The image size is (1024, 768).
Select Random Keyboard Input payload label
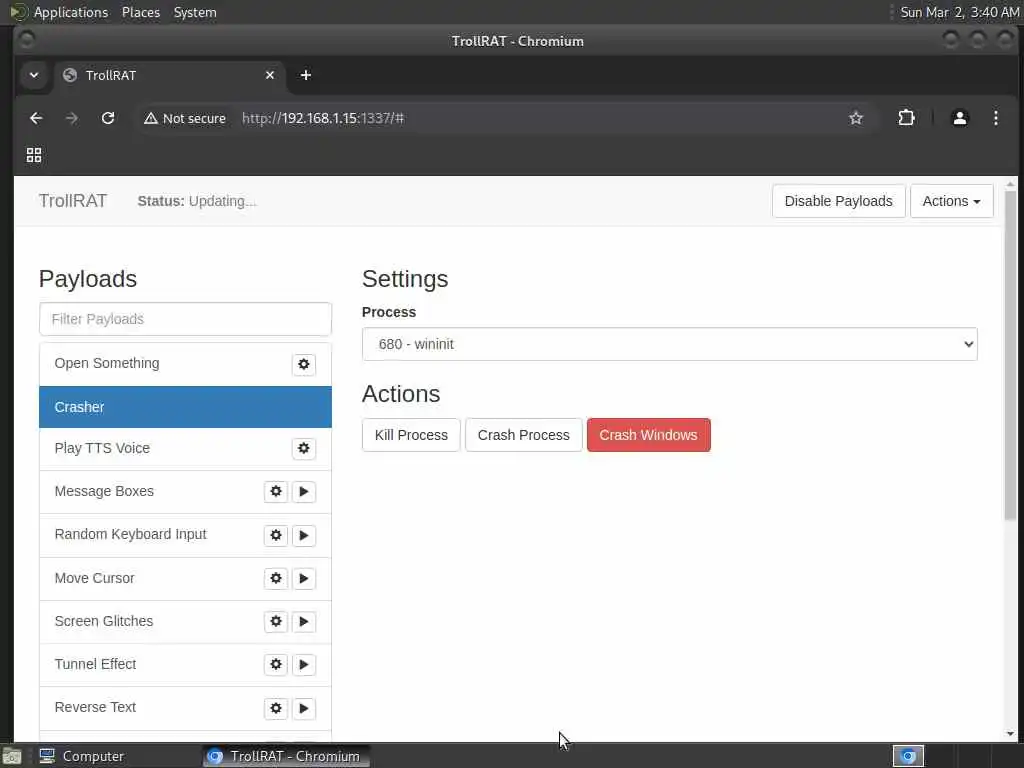131,534
